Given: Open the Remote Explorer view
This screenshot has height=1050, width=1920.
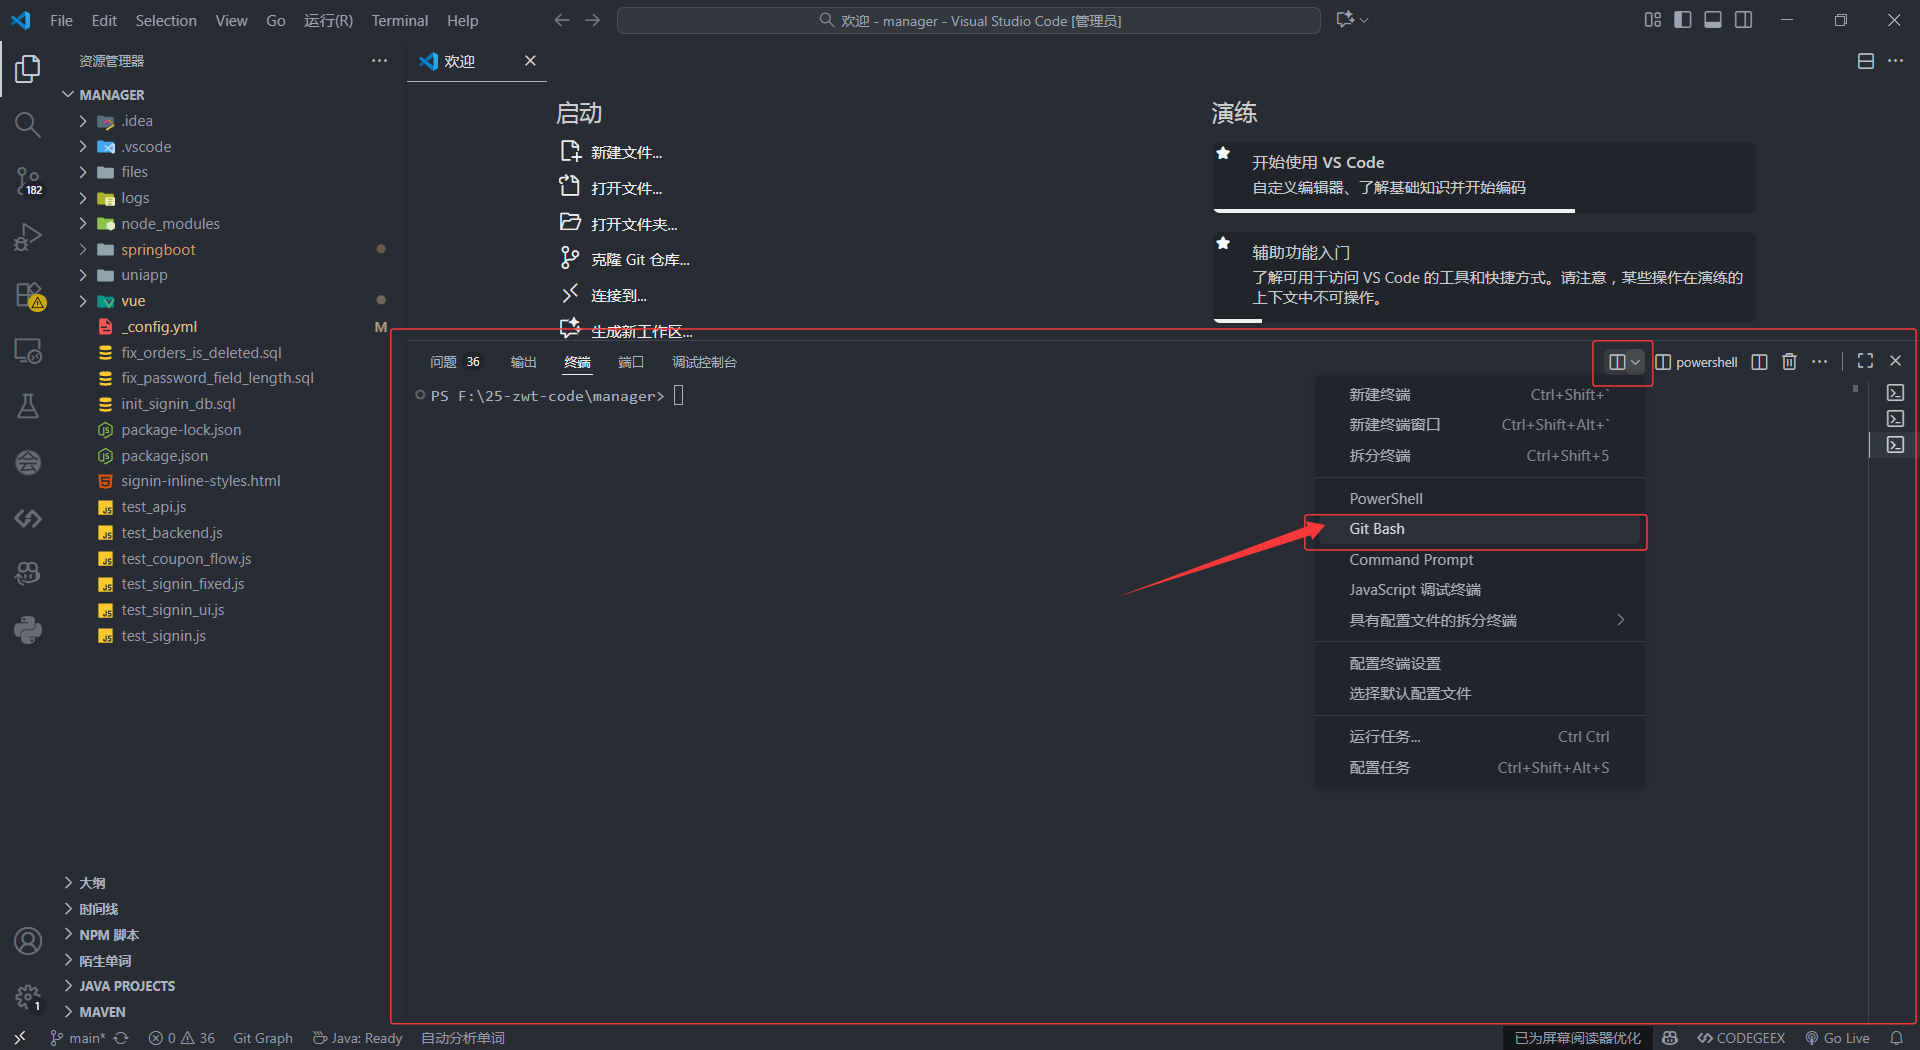Looking at the screenshot, I should 28,351.
